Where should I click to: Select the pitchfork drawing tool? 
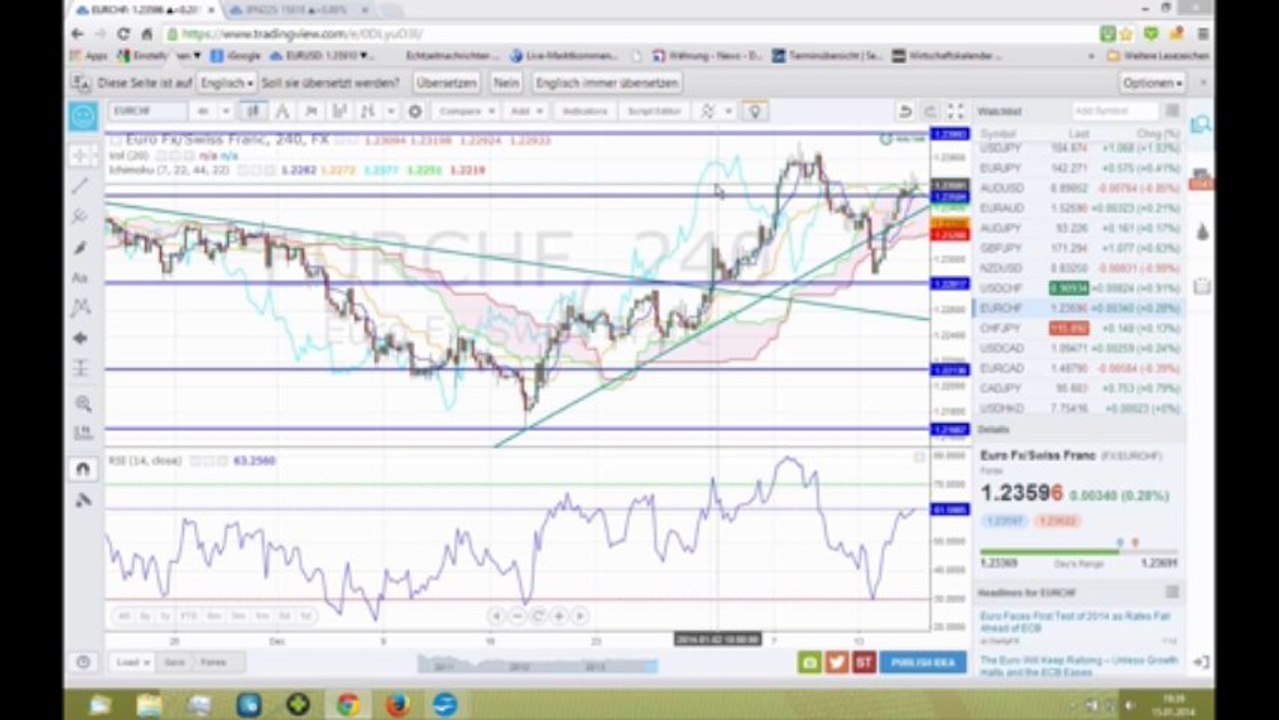point(82,216)
